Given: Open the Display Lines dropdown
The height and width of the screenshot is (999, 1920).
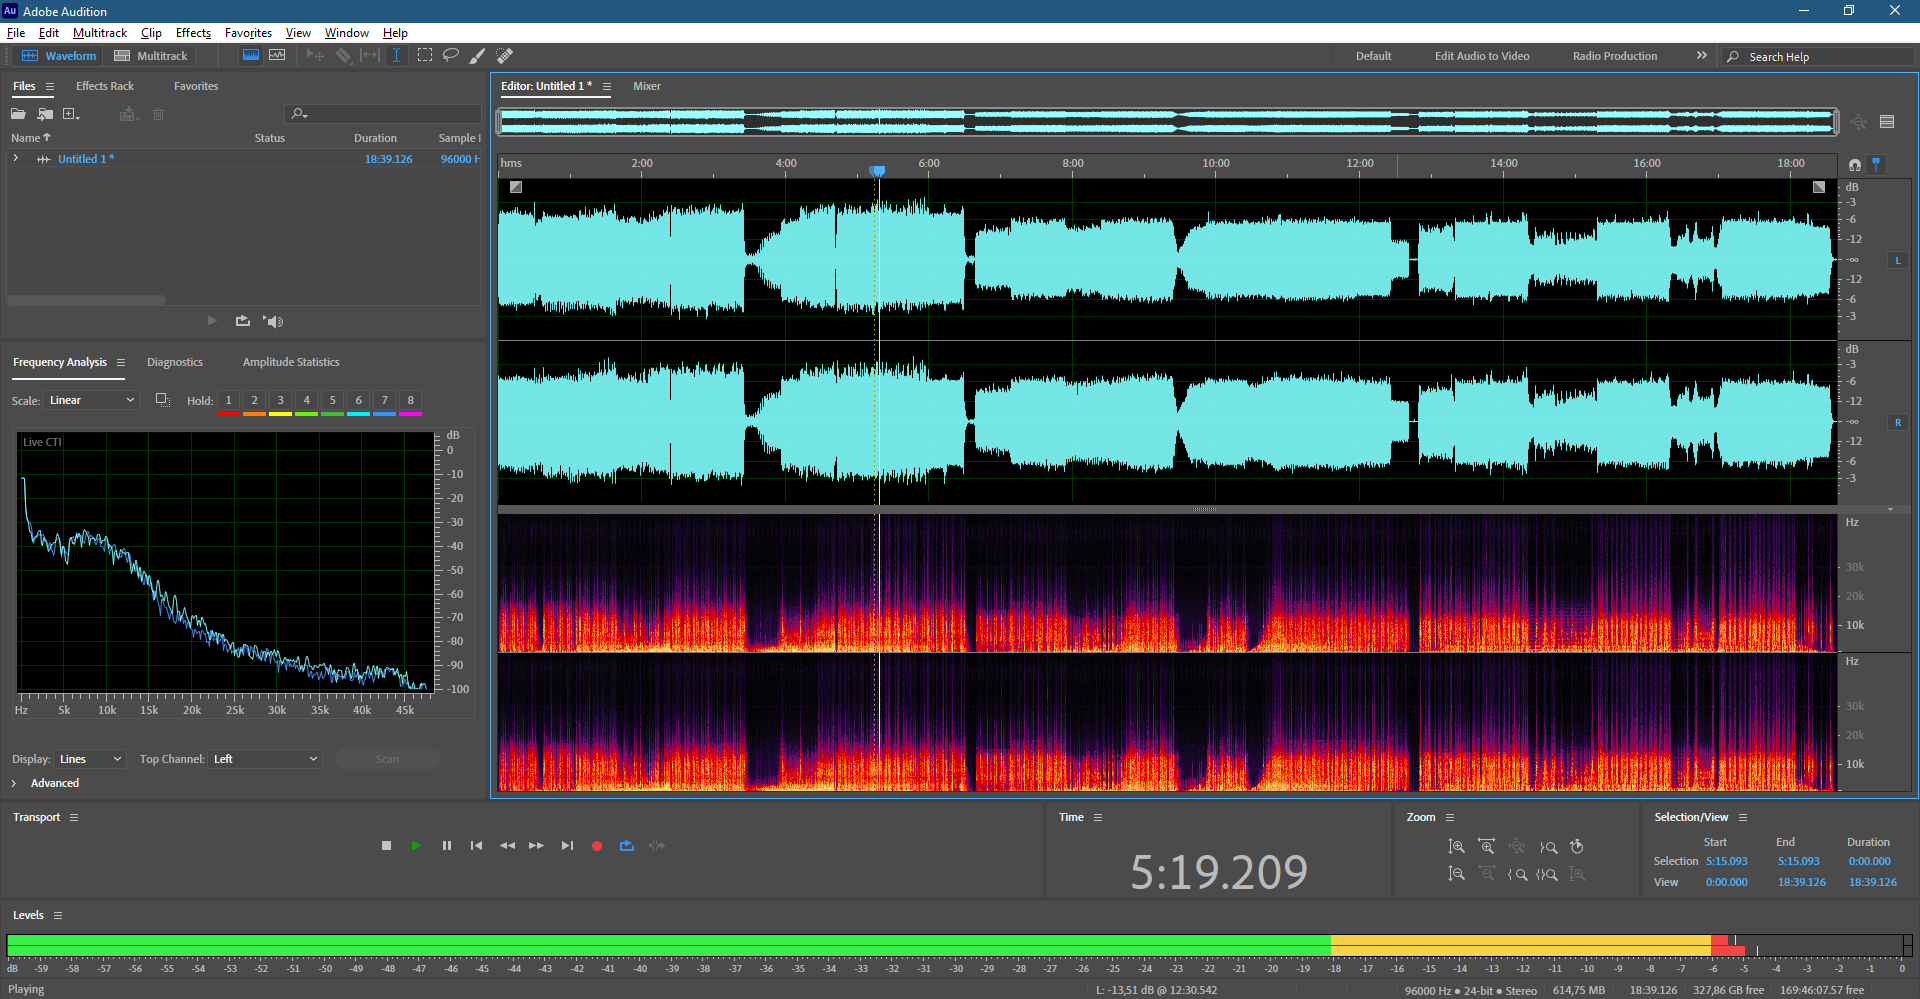Looking at the screenshot, I should pyautogui.click(x=89, y=759).
